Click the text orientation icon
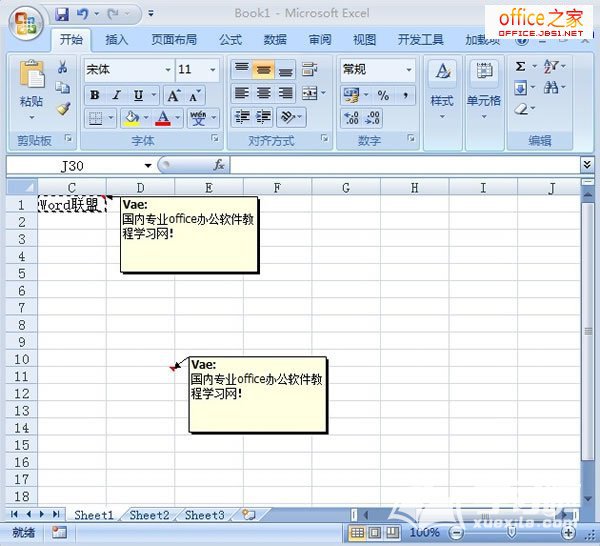 click(x=288, y=117)
